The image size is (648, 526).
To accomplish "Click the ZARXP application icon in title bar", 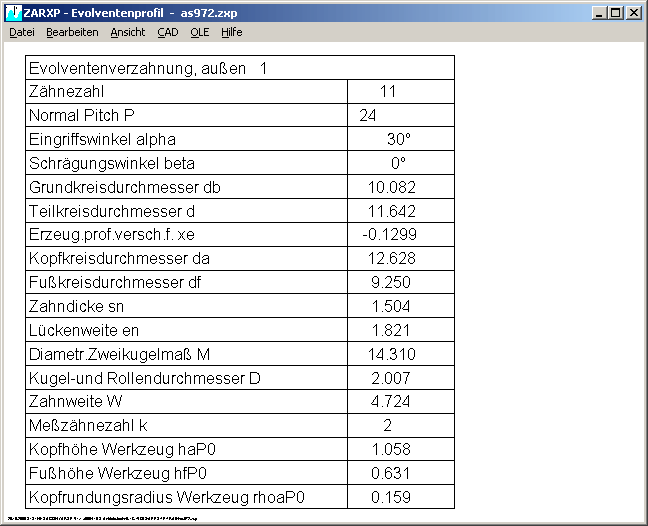I will (x=12, y=12).
